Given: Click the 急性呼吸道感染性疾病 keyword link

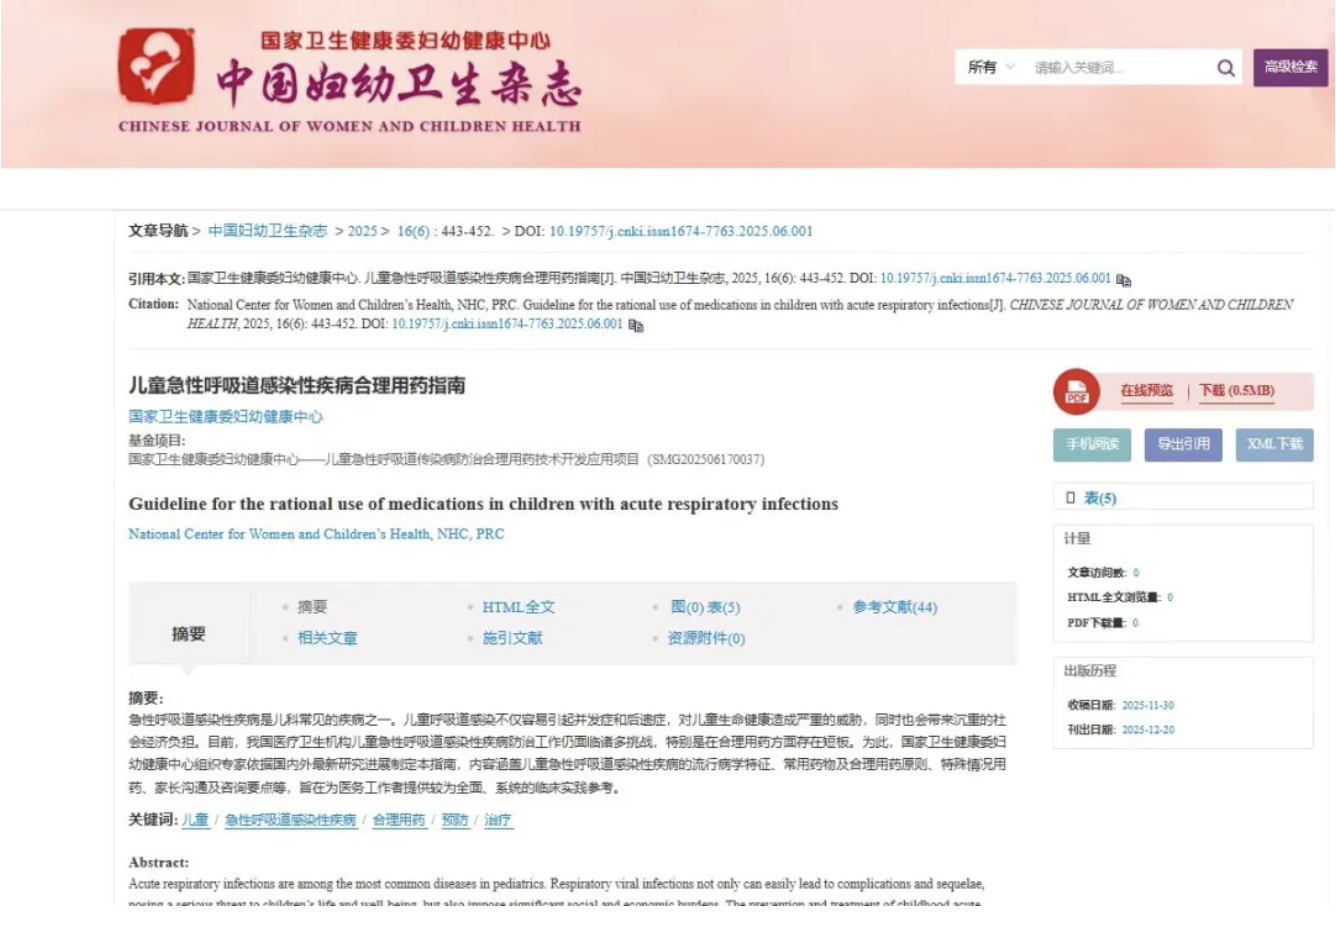Looking at the screenshot, I should (x=290, y=820).
